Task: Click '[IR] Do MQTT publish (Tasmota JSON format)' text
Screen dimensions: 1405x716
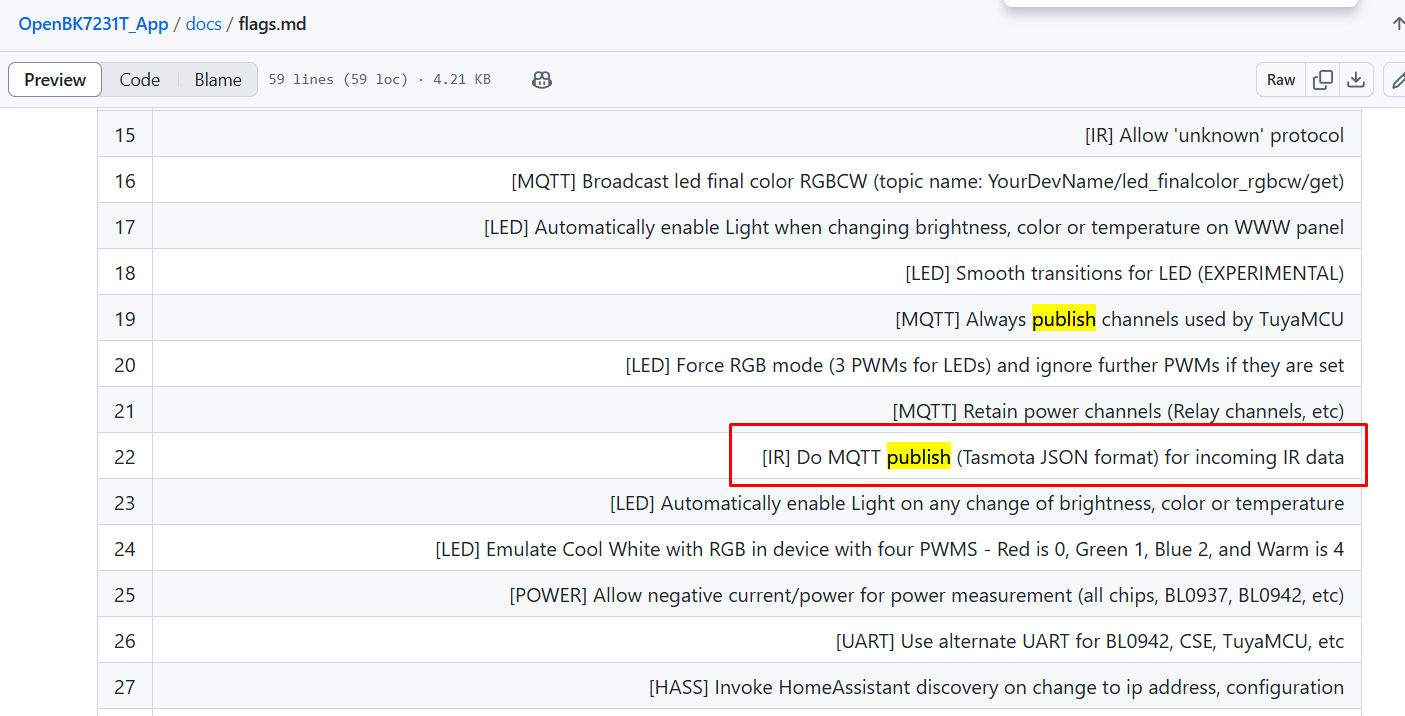Action: click(1053, 457)
